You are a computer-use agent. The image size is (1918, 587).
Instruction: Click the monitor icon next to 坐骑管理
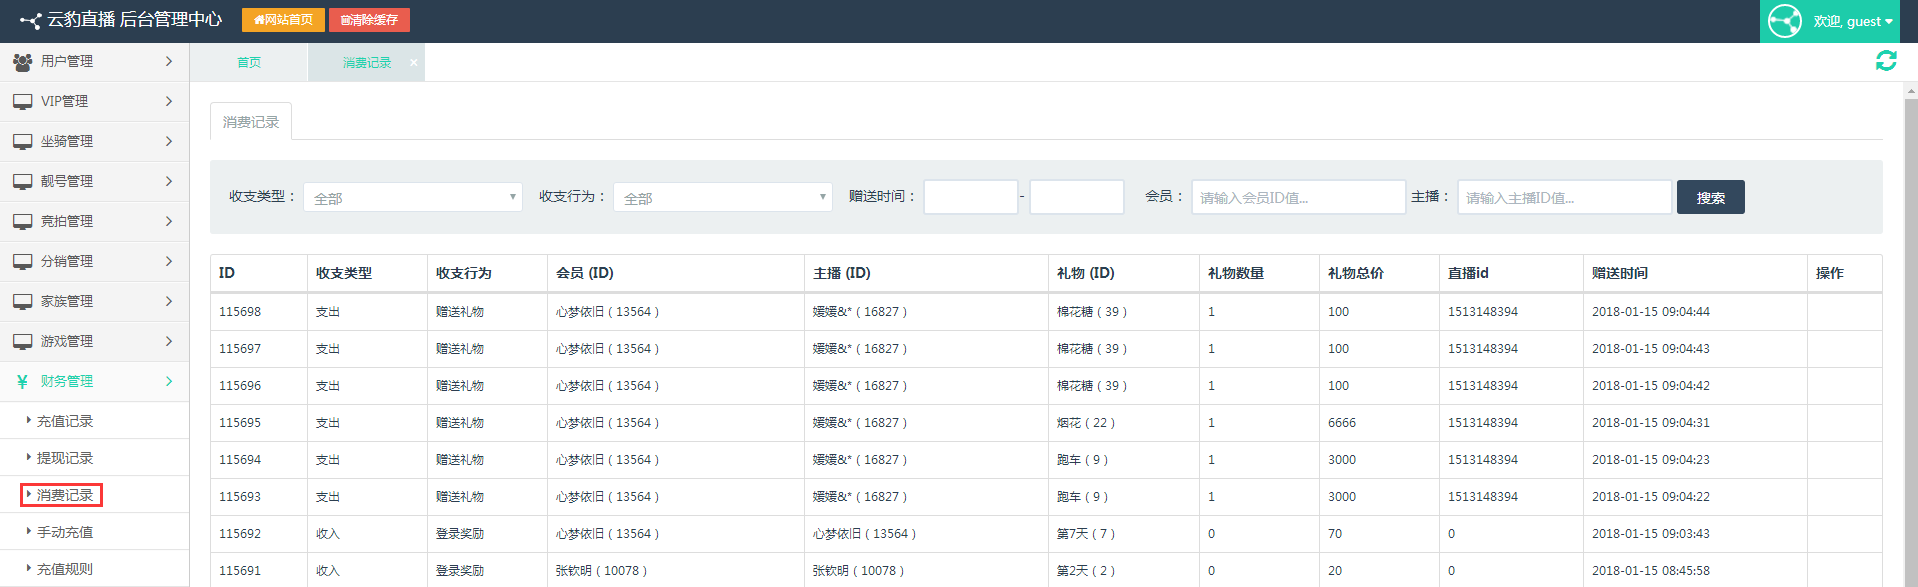pos(22,142)
